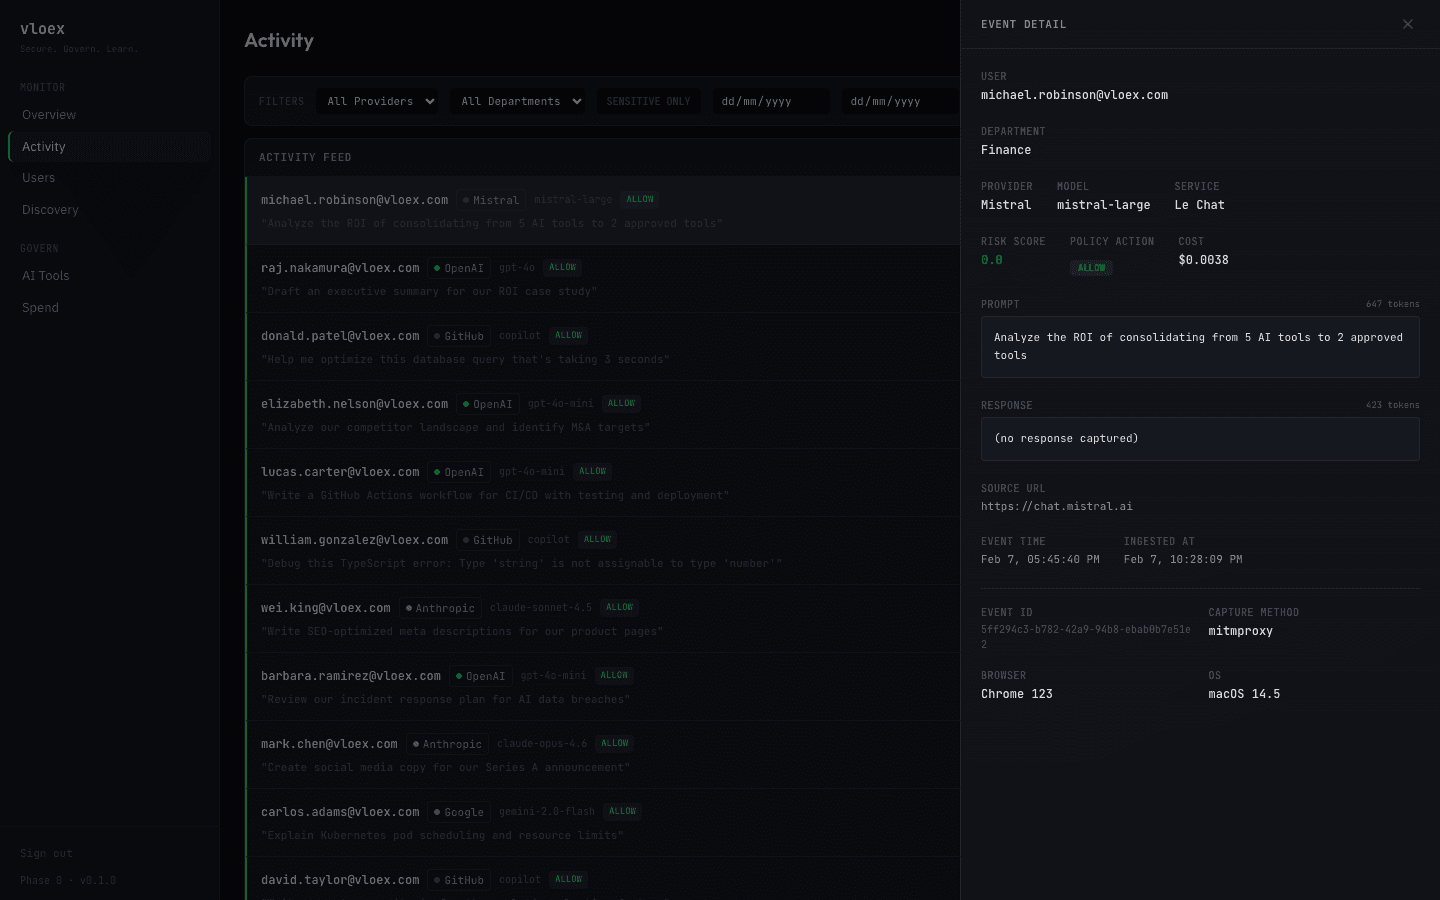Click the Sign out link
The image size is (1440, 900).
(46, 853)
